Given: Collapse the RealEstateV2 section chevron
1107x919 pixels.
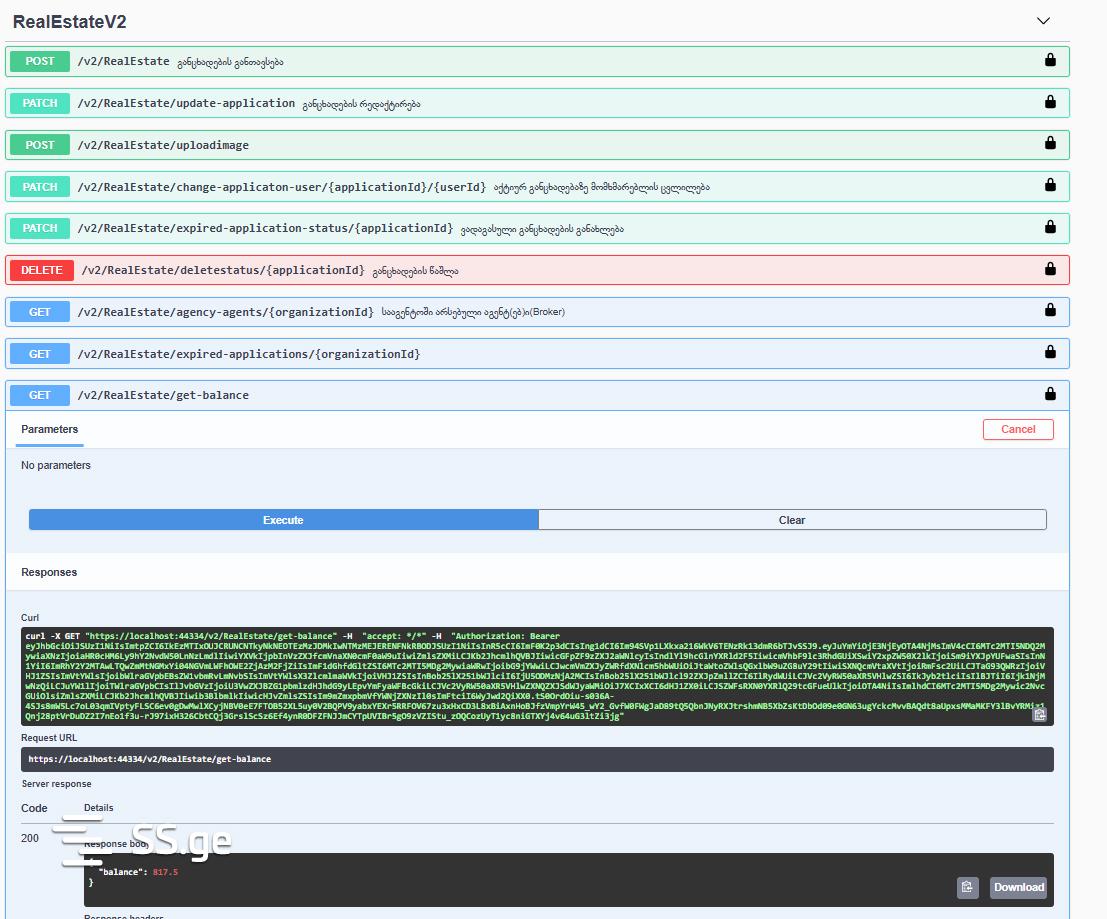Looking at the screenshot, I should [x=1043, y=21].
